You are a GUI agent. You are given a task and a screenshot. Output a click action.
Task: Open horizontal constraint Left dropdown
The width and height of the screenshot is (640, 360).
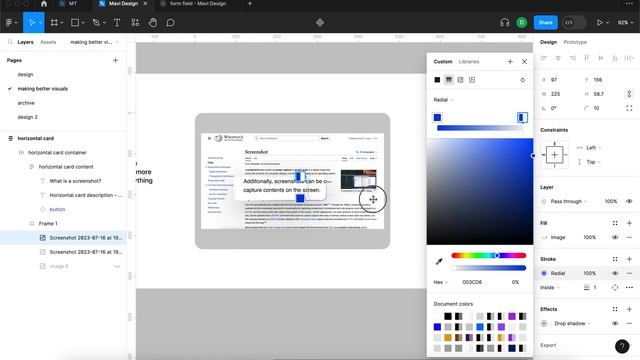[x=589, y=148]
